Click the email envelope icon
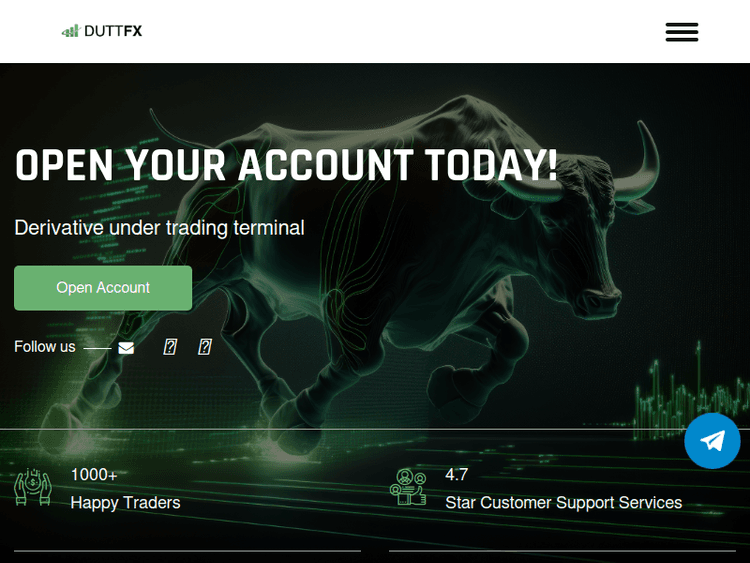Image resolution: width=750 pixels, height=563 pixels. pos(126,348)
